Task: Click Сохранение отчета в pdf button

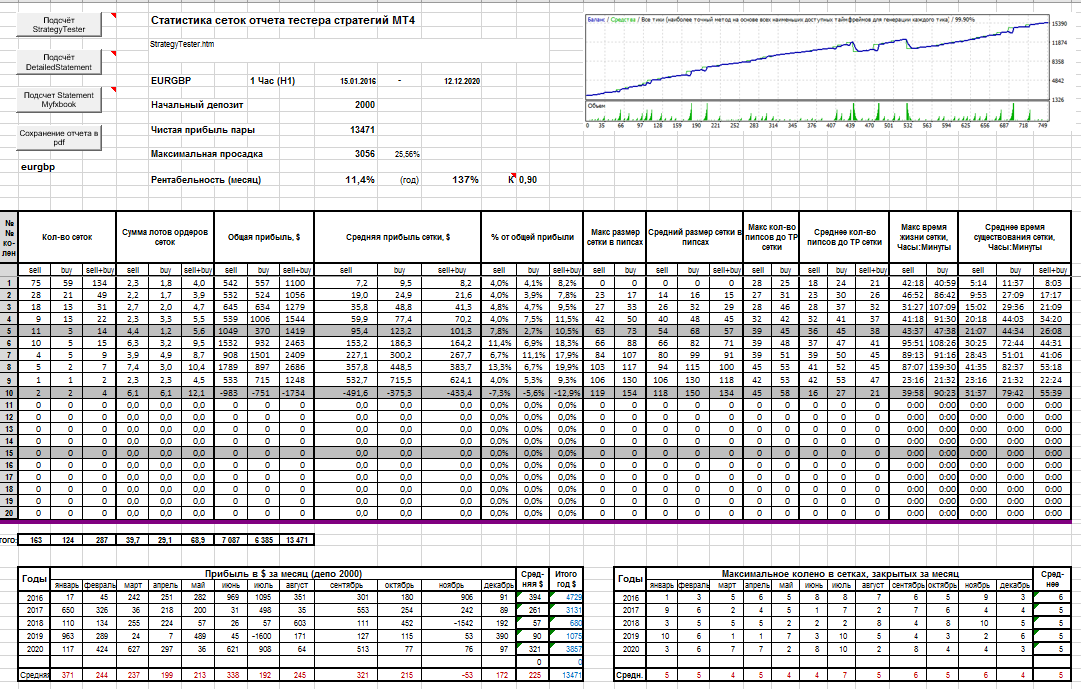Action: pos(59,138)
